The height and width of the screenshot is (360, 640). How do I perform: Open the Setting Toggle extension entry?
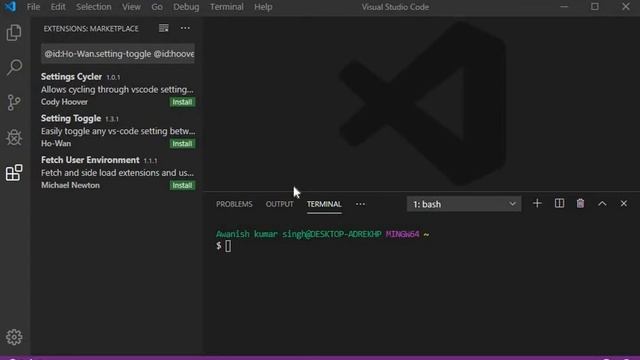(x=118, y=131)
